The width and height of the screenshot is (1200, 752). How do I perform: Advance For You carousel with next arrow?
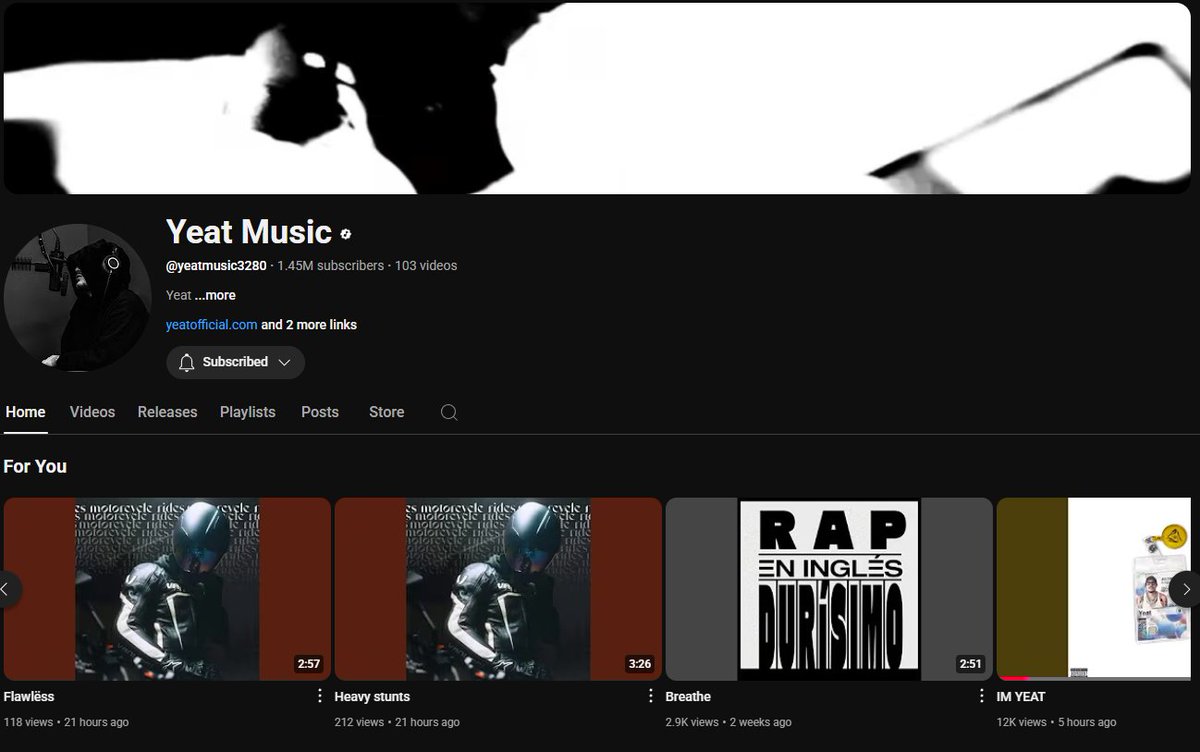click(x=1185, y=589)
